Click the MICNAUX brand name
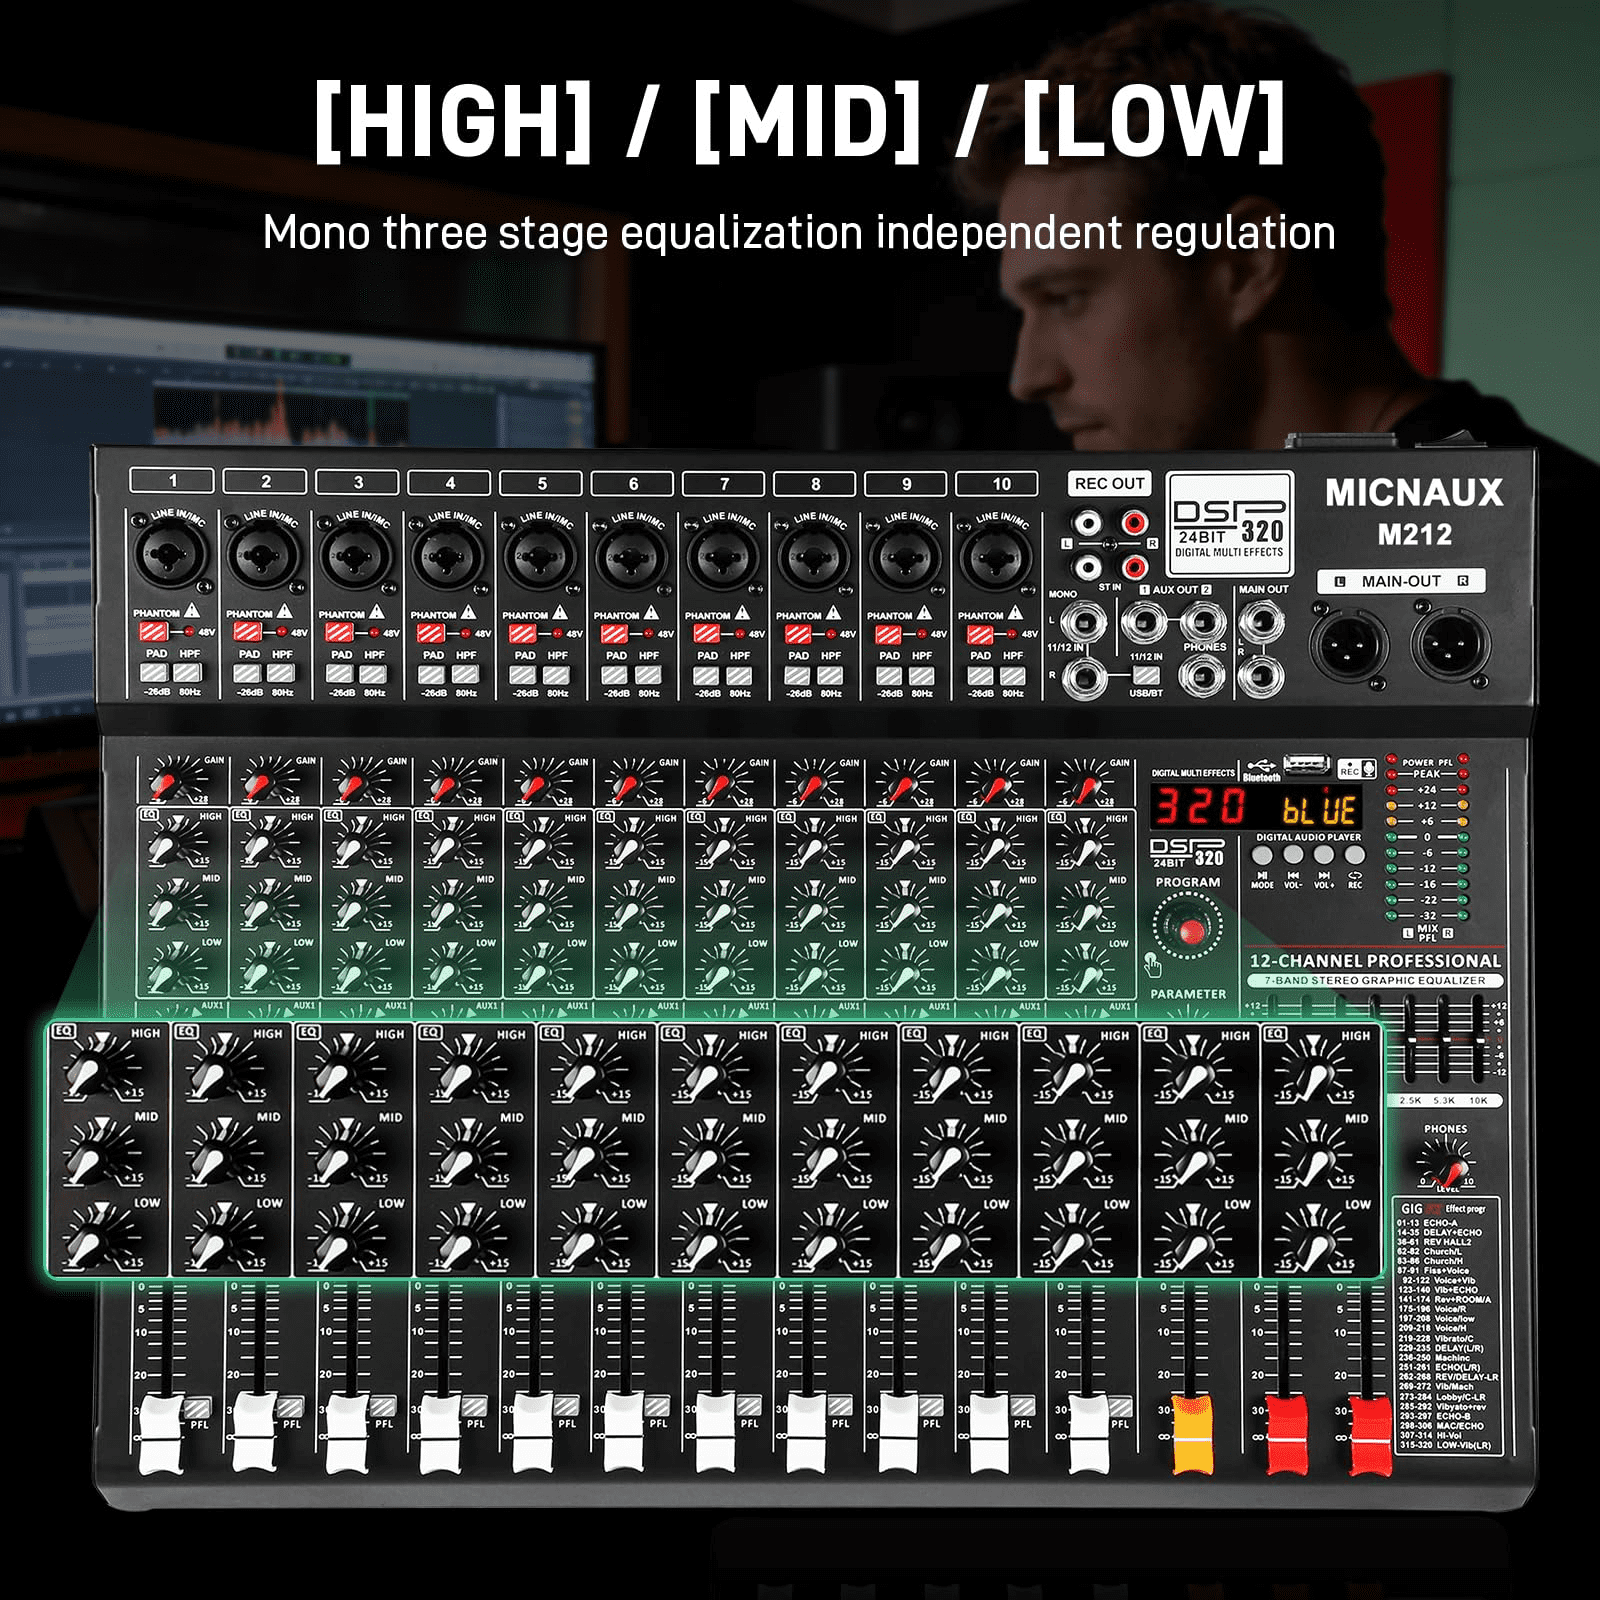The height and width of the screenshot is (1600, 1600). (x=1414, y=493)
